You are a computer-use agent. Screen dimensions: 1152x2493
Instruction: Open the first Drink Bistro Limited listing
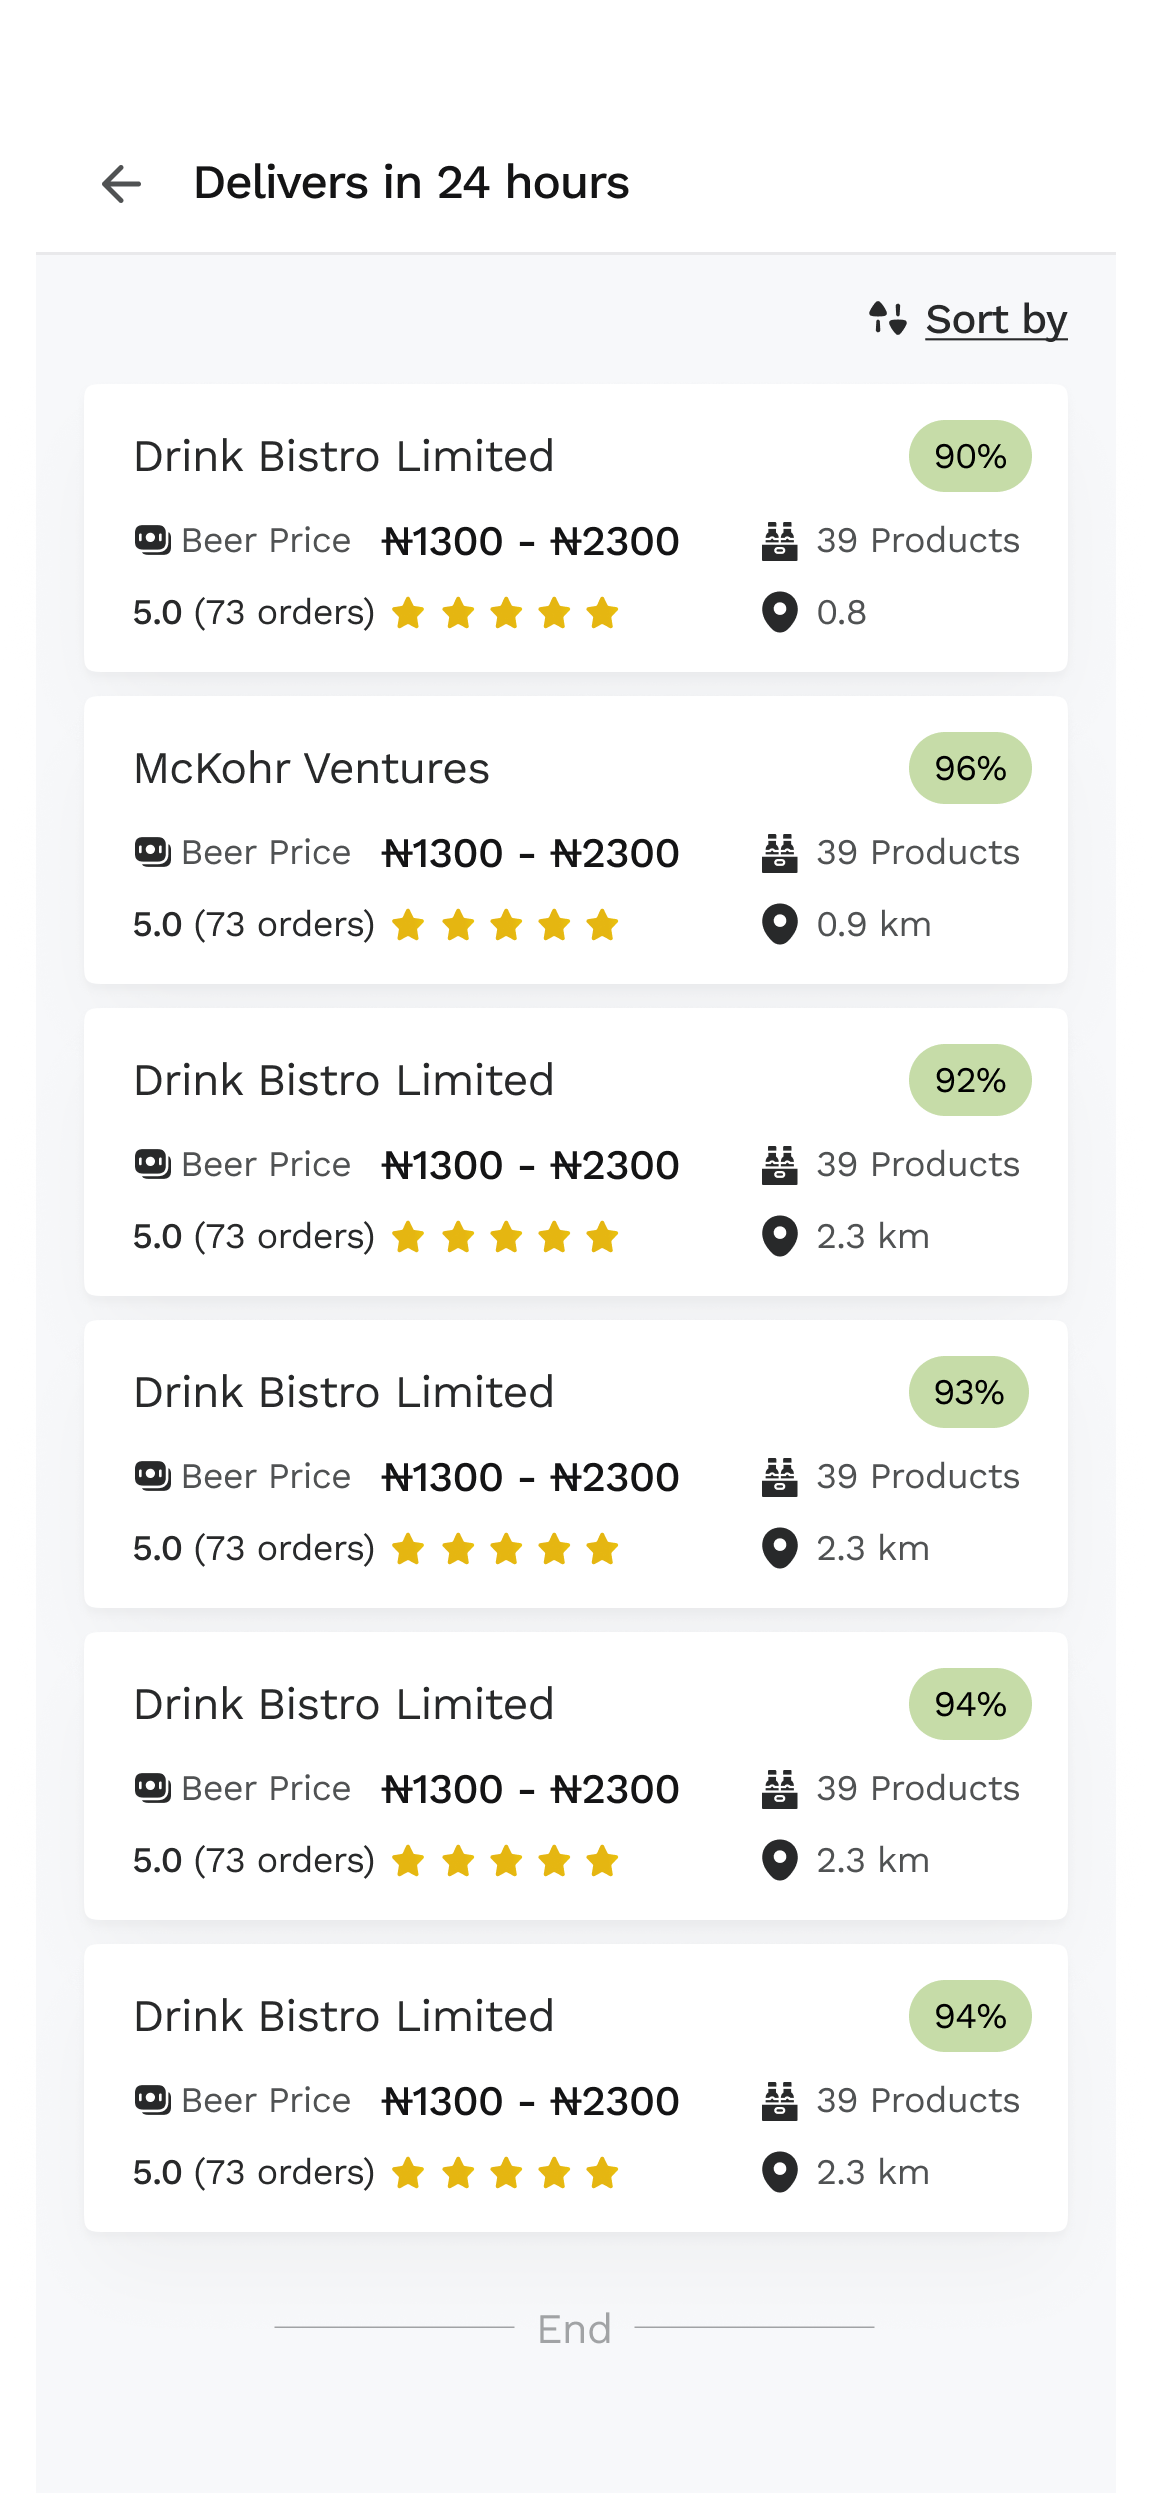click(x=343, y=457)
